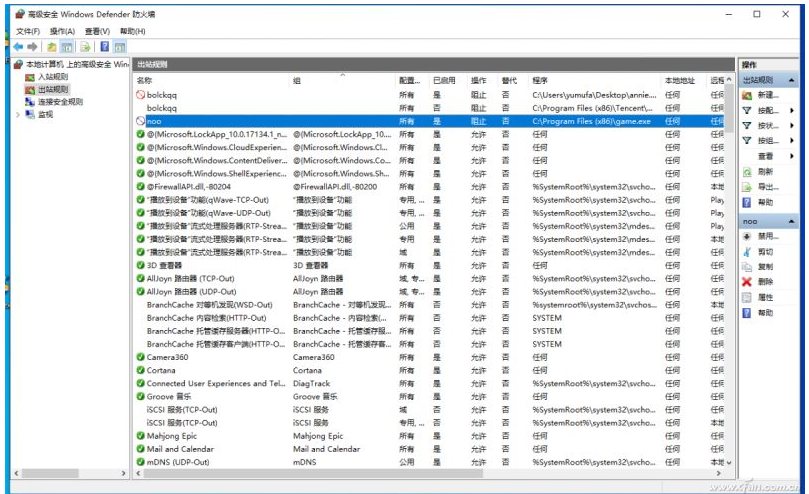Select root node 本地计算机 上的高级安全
This screenshot has height=494, width=809.
77,64
